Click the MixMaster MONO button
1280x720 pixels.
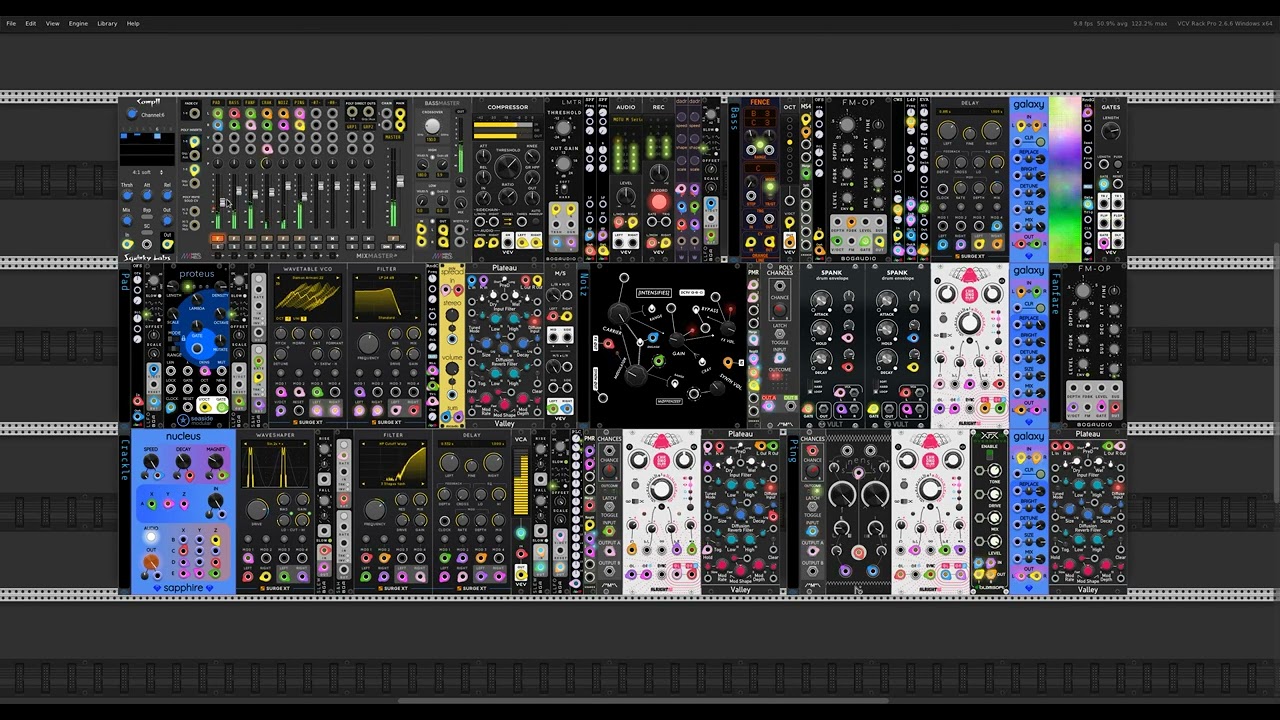[400, 247]
